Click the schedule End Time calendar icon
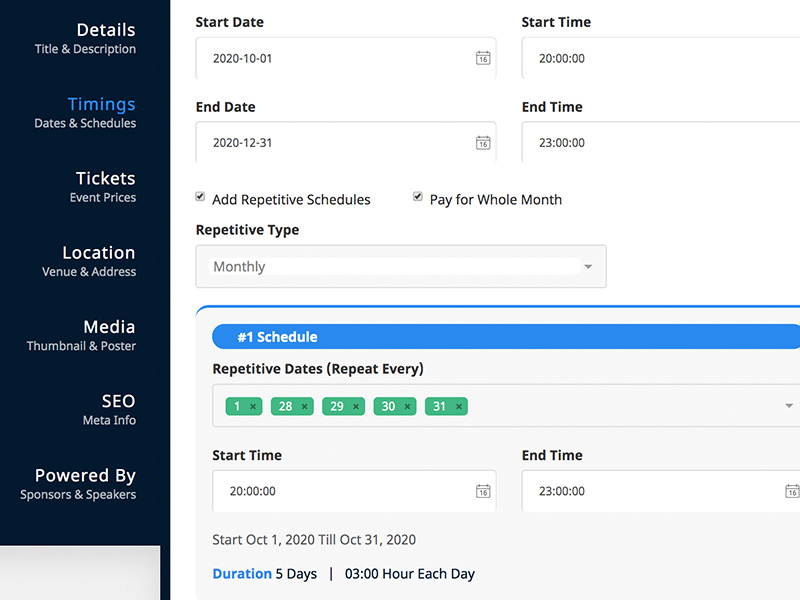This screenshot has height=600, width=800. [792, 491]
